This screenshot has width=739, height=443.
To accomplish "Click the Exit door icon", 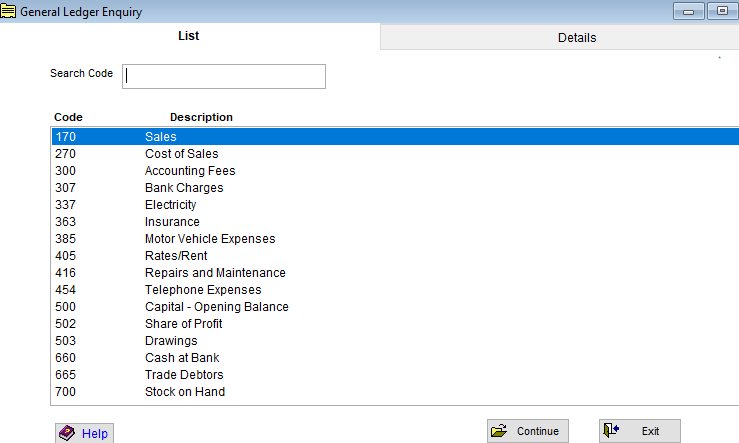I will [x=611, y=431].
